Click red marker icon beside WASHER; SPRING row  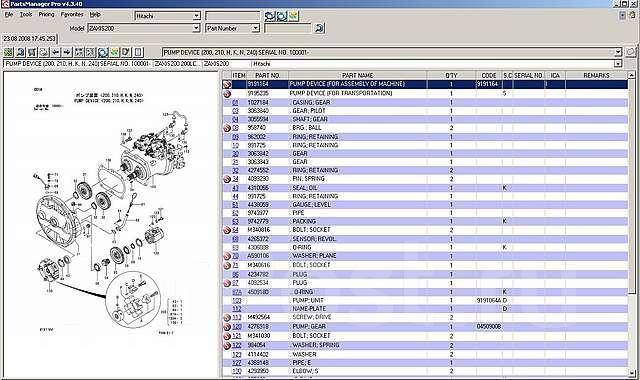tap(227, 346)
